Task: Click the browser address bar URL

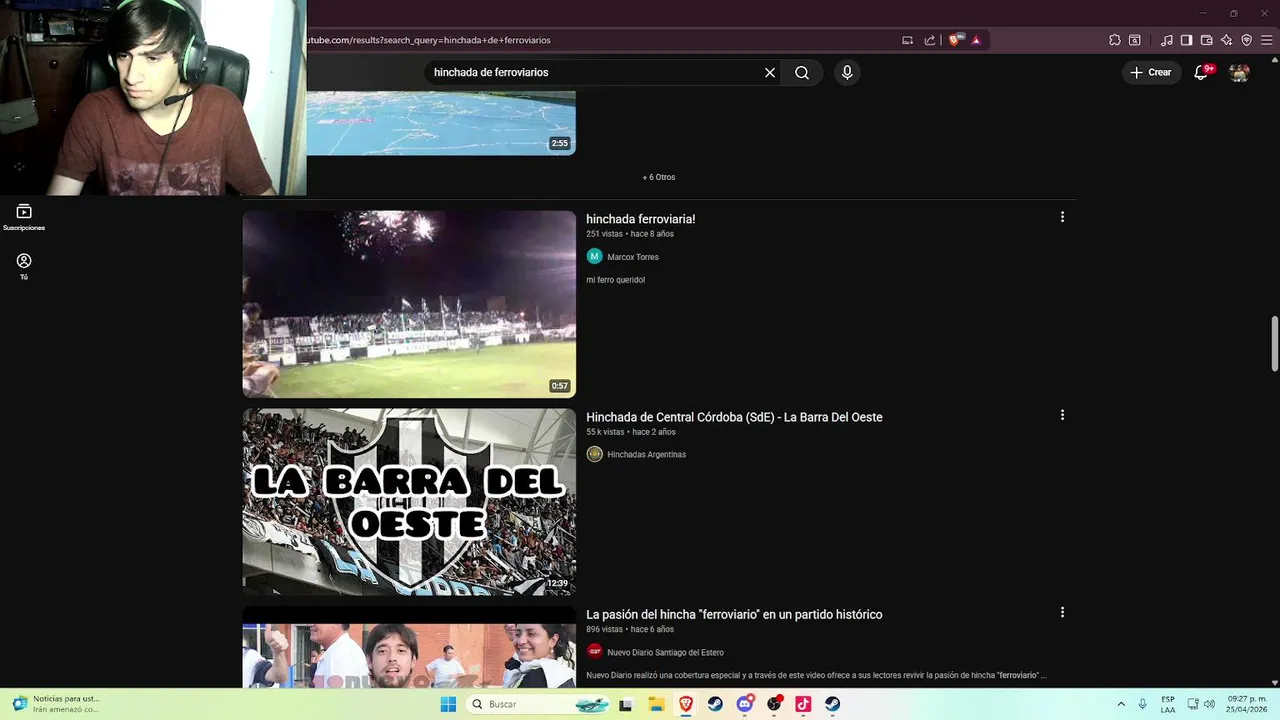Action: pos(430,40)
